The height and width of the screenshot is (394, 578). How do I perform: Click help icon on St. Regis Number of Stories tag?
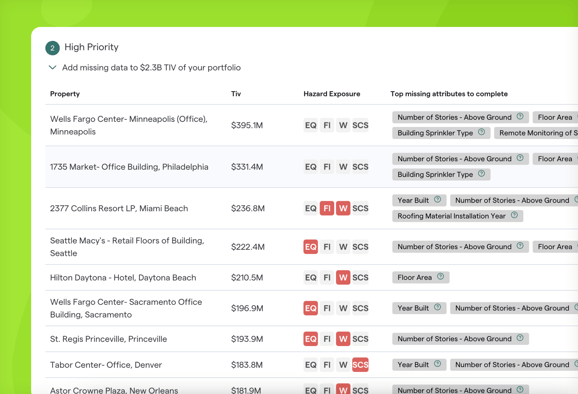(x=520, y=338)
